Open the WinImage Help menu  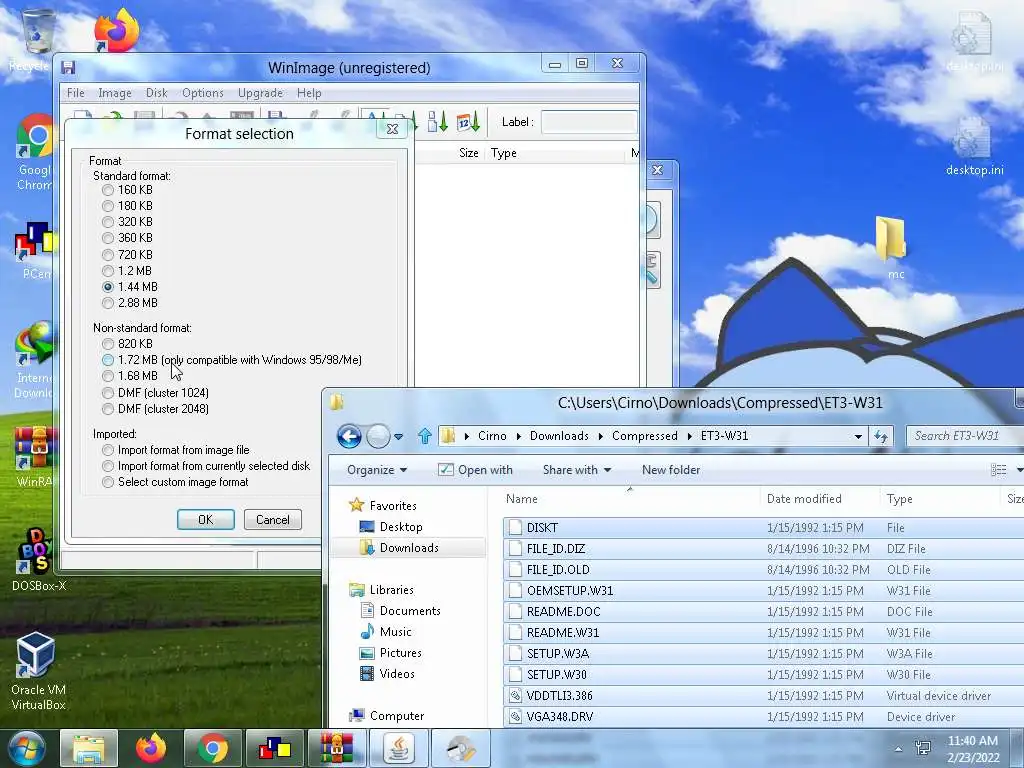click(309, 93)
